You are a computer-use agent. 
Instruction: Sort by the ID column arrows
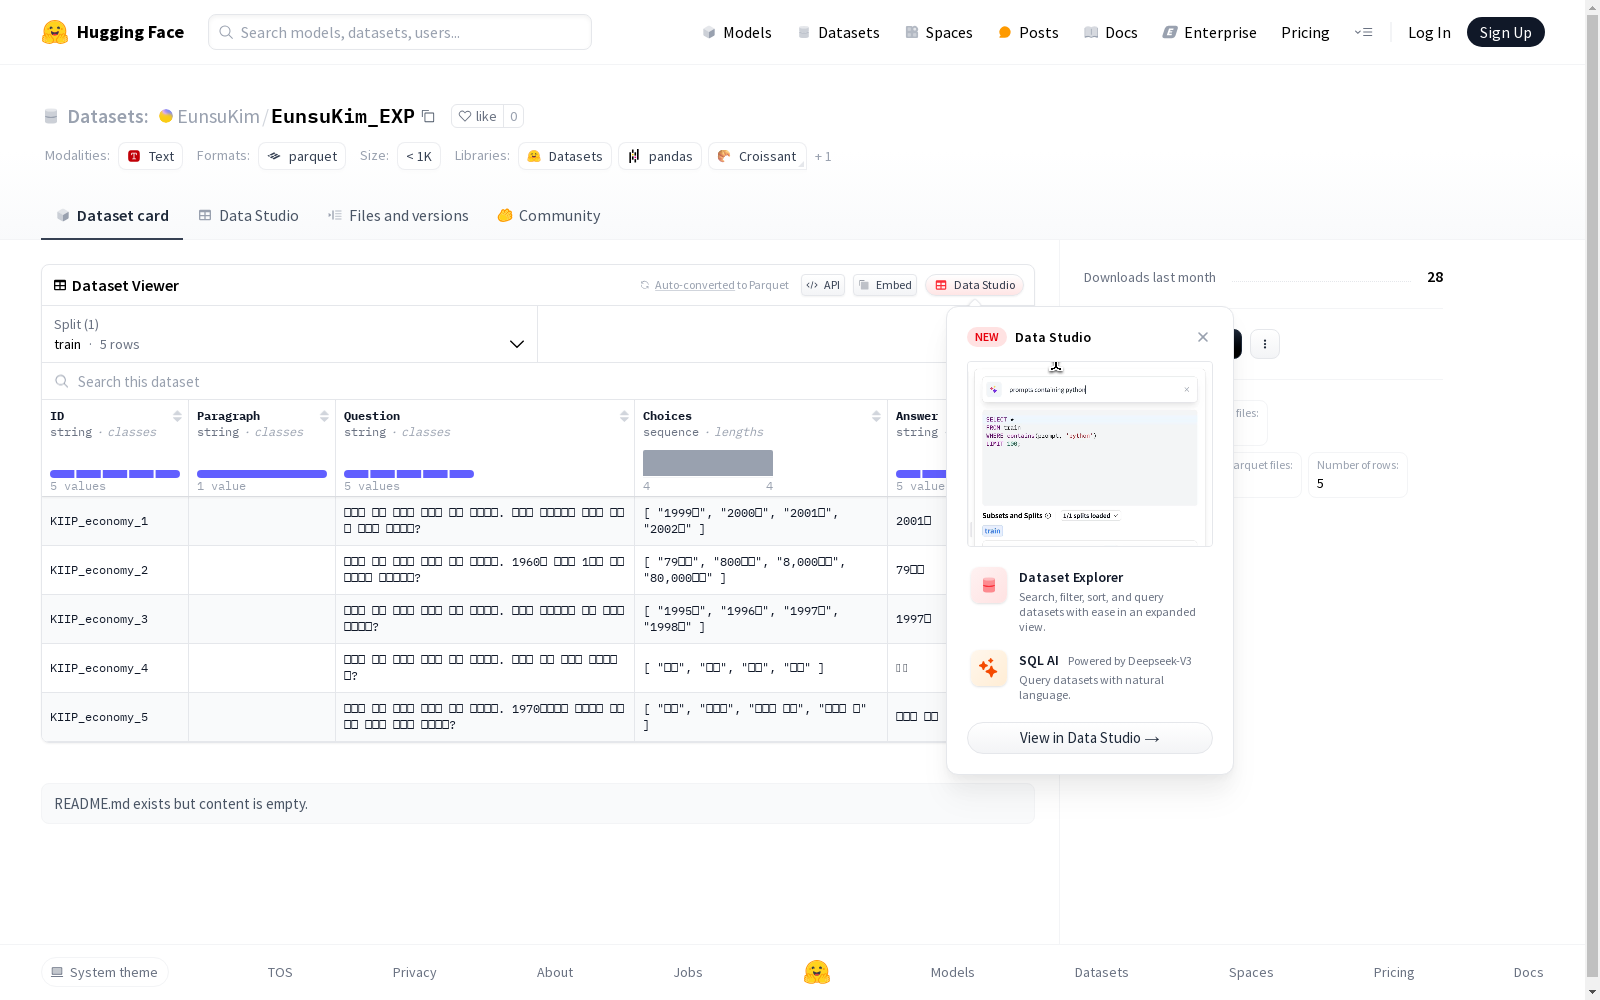pyautogui.click(x=177, y=416)
